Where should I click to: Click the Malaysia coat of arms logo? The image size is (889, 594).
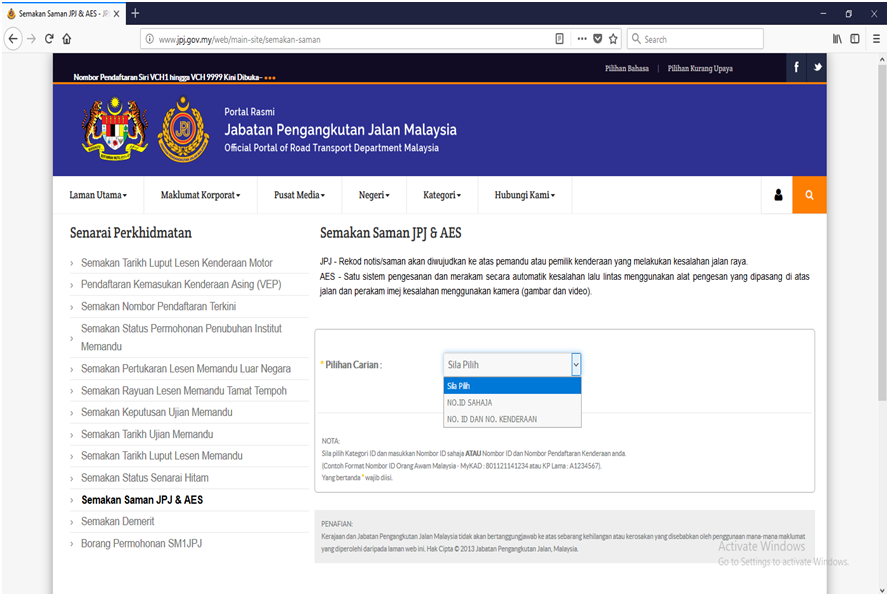tap(115, 129)
